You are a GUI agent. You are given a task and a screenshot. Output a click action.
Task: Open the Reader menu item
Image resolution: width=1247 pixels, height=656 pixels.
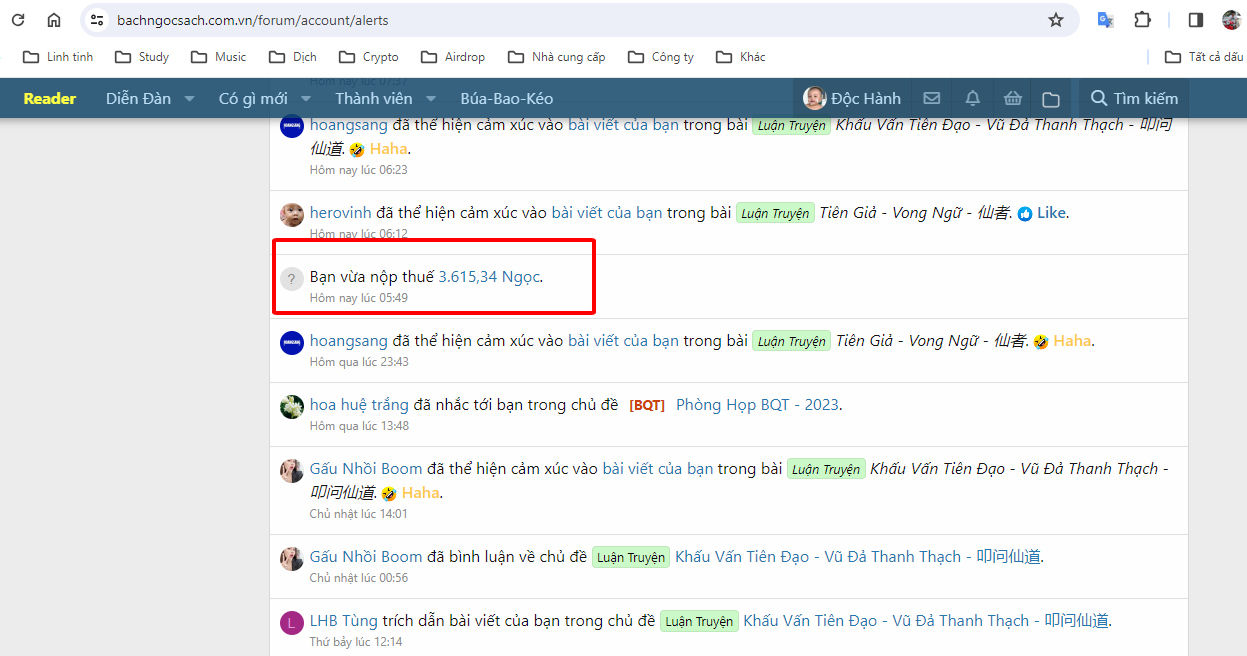coord(50,98)
